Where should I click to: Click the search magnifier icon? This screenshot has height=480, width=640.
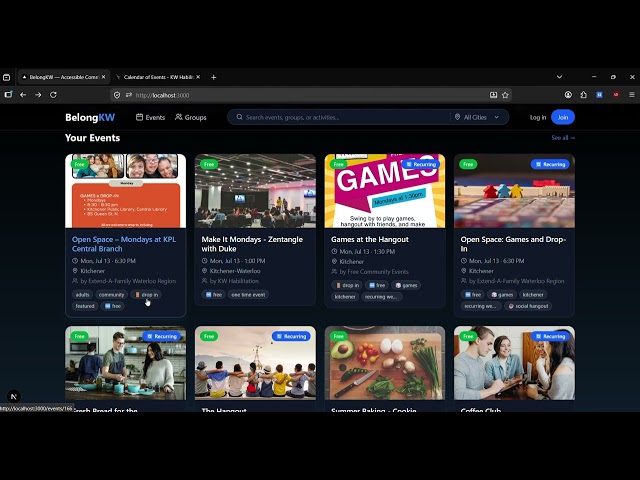tap(240, 117)
